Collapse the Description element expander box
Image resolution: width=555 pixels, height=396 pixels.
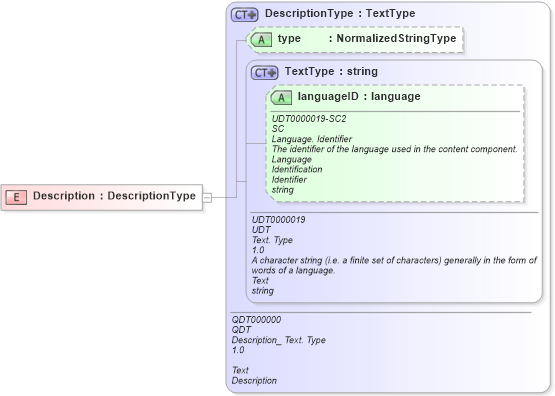click(207, 197)
